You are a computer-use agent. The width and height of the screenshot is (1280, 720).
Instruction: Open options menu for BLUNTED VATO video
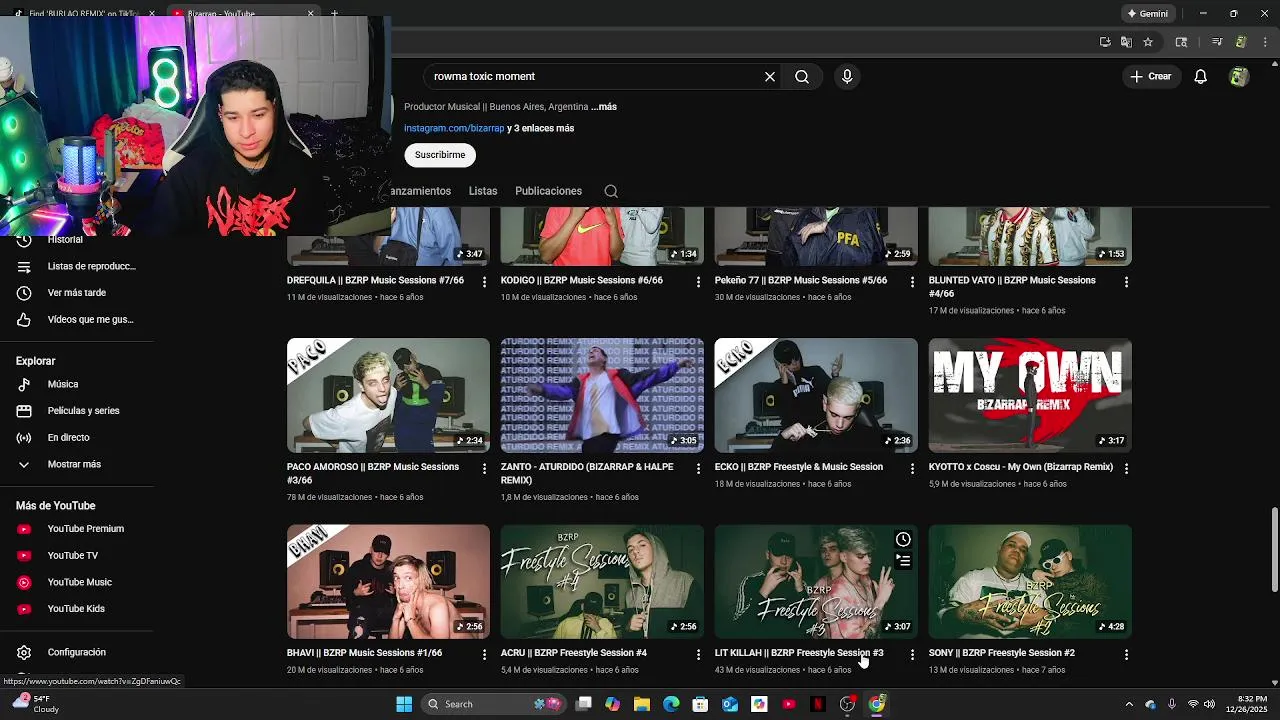click(x=1126, y=282)
